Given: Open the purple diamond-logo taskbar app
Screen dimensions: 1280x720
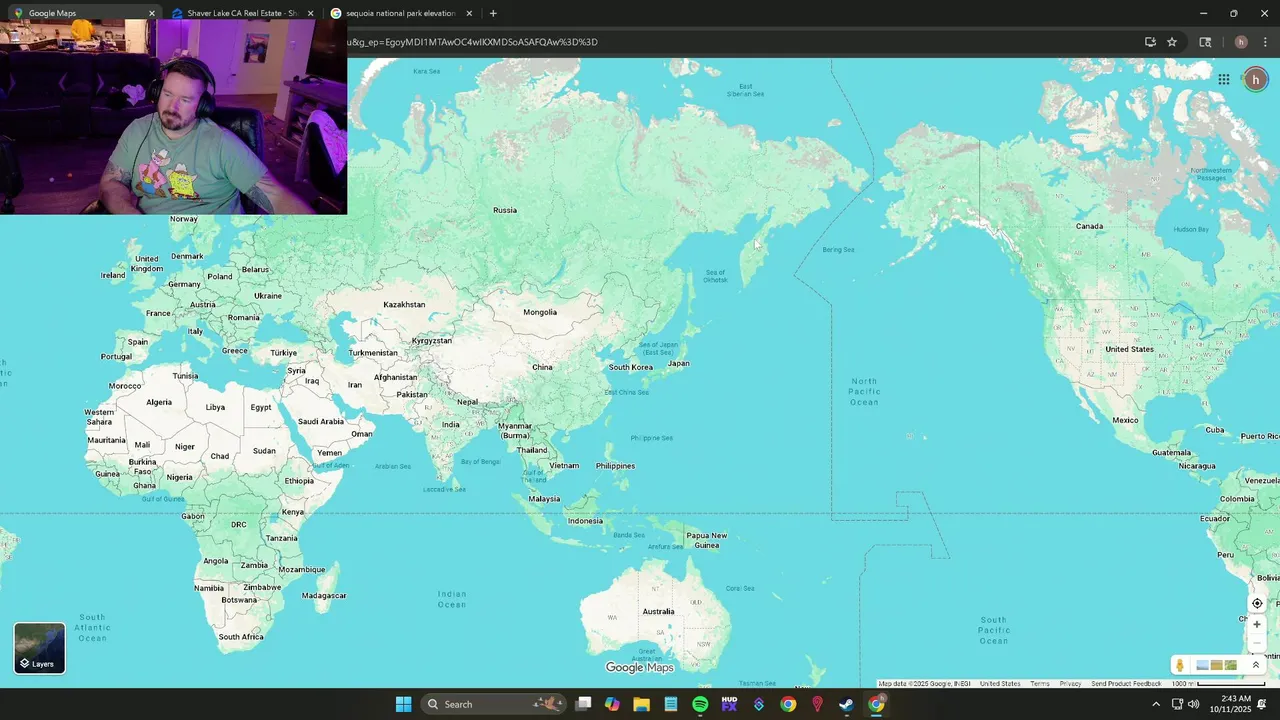Looking at the screenshot, I should (x=759, y=704).
